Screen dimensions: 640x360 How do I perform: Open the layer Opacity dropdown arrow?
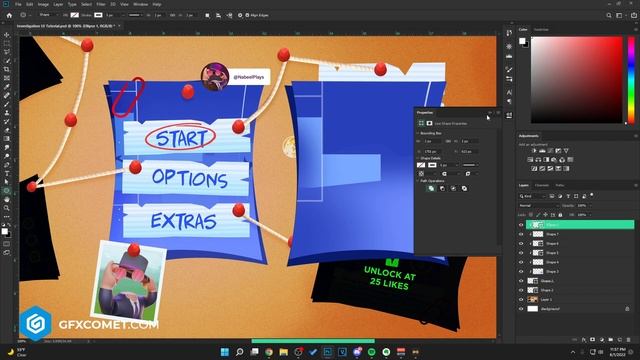pos(591,205)
